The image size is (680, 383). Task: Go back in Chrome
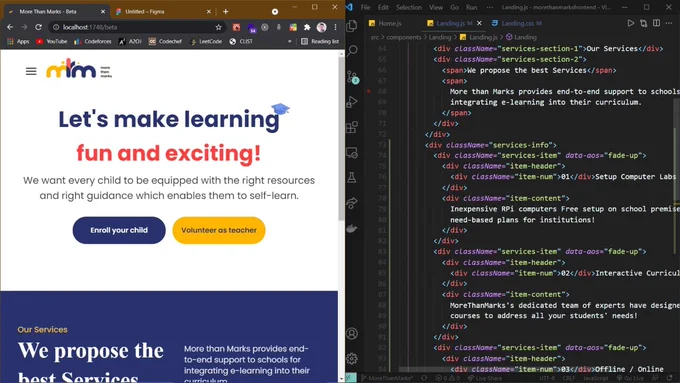[10, 27]
